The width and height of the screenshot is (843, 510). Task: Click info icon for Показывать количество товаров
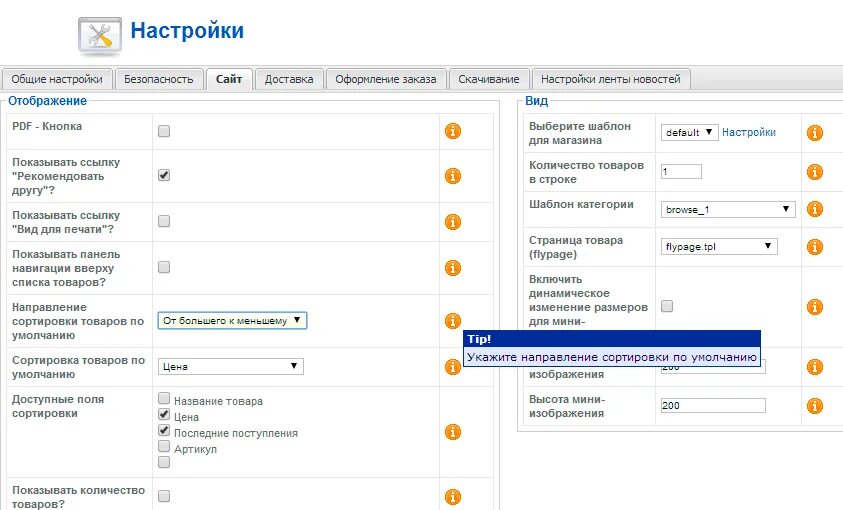click(x=453, y=497)
